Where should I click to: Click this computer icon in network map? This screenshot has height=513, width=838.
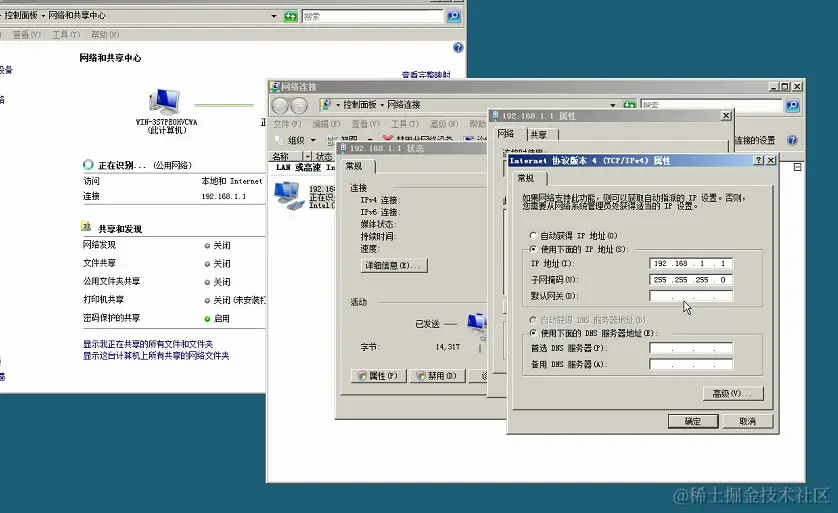[165, 102]
